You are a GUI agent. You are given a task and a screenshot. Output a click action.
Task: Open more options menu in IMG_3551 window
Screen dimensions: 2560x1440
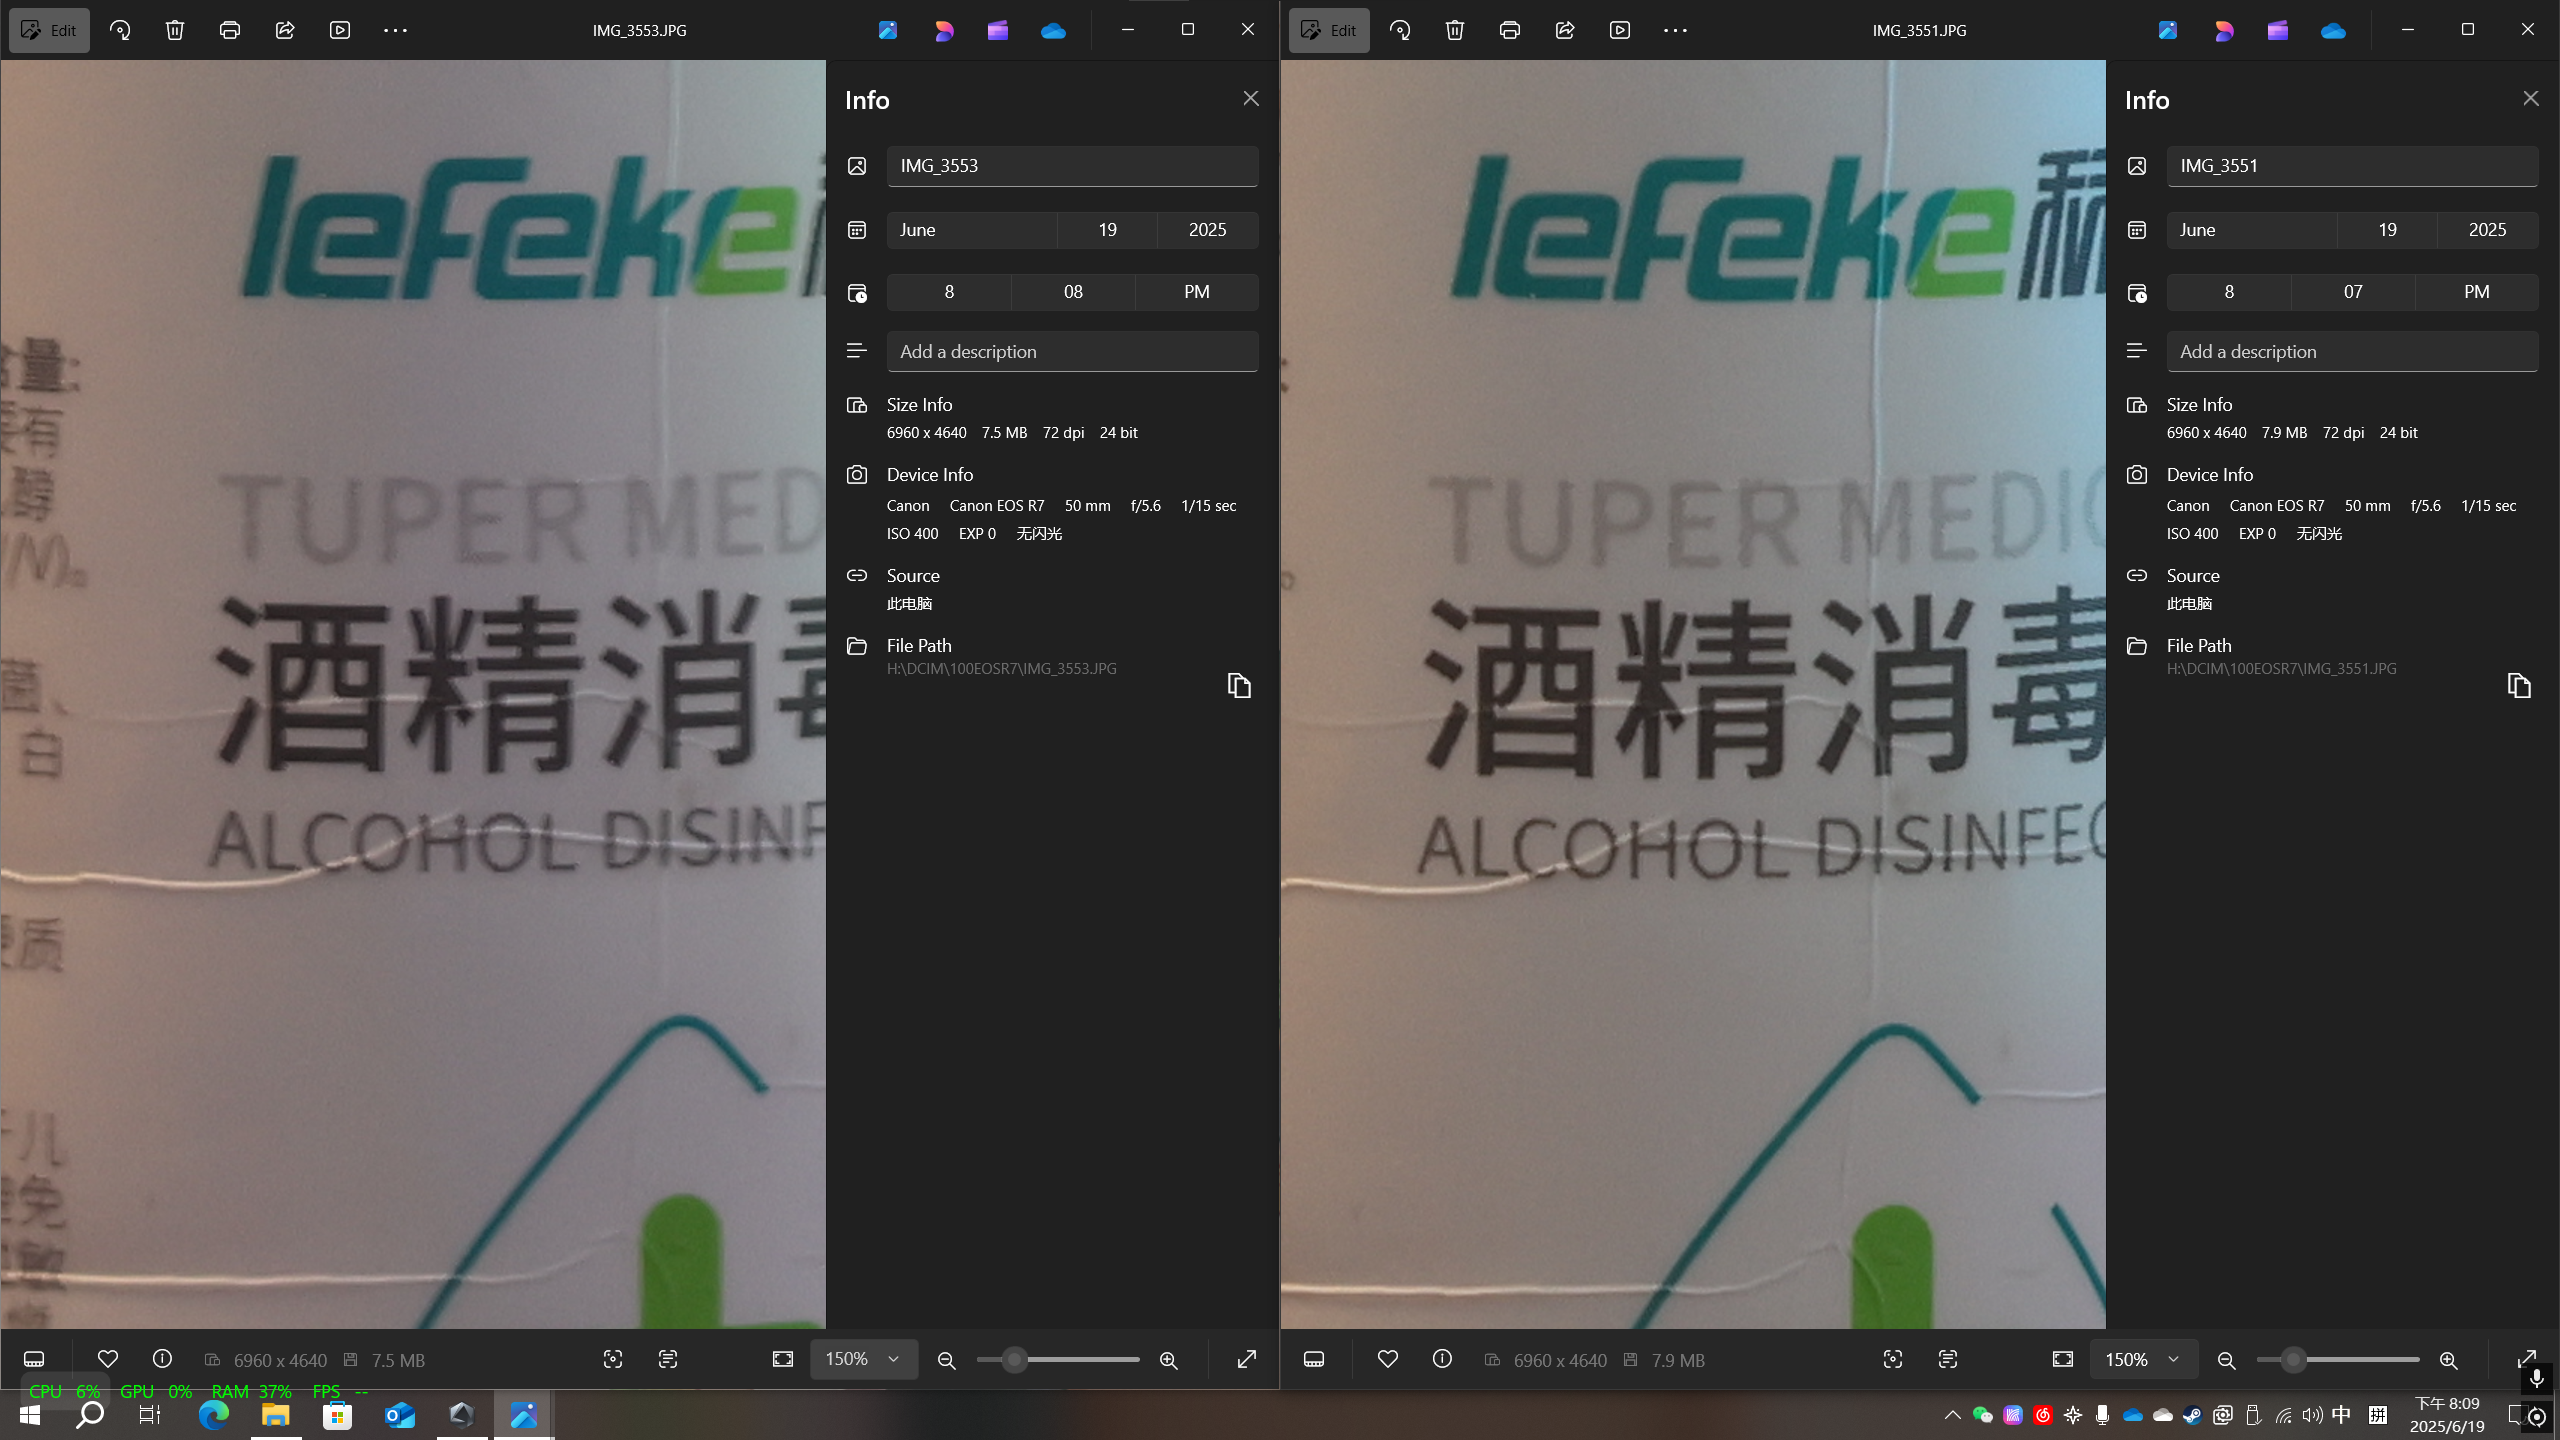pyautogui.click(x=1675, y=30)
